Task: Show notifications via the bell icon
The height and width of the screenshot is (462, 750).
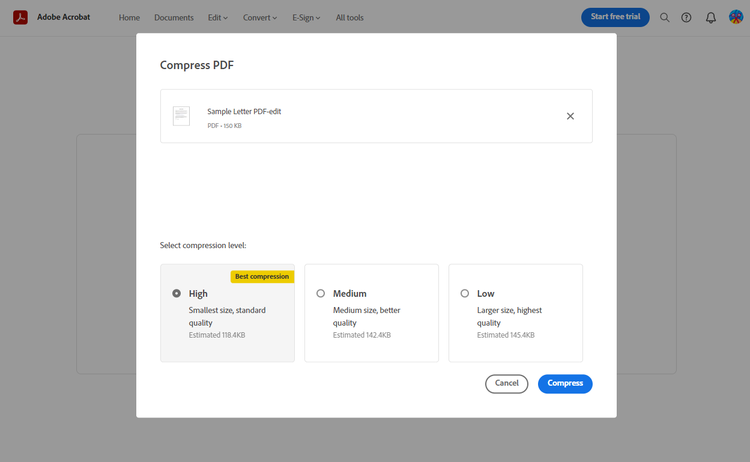Action: pos(711,18)
